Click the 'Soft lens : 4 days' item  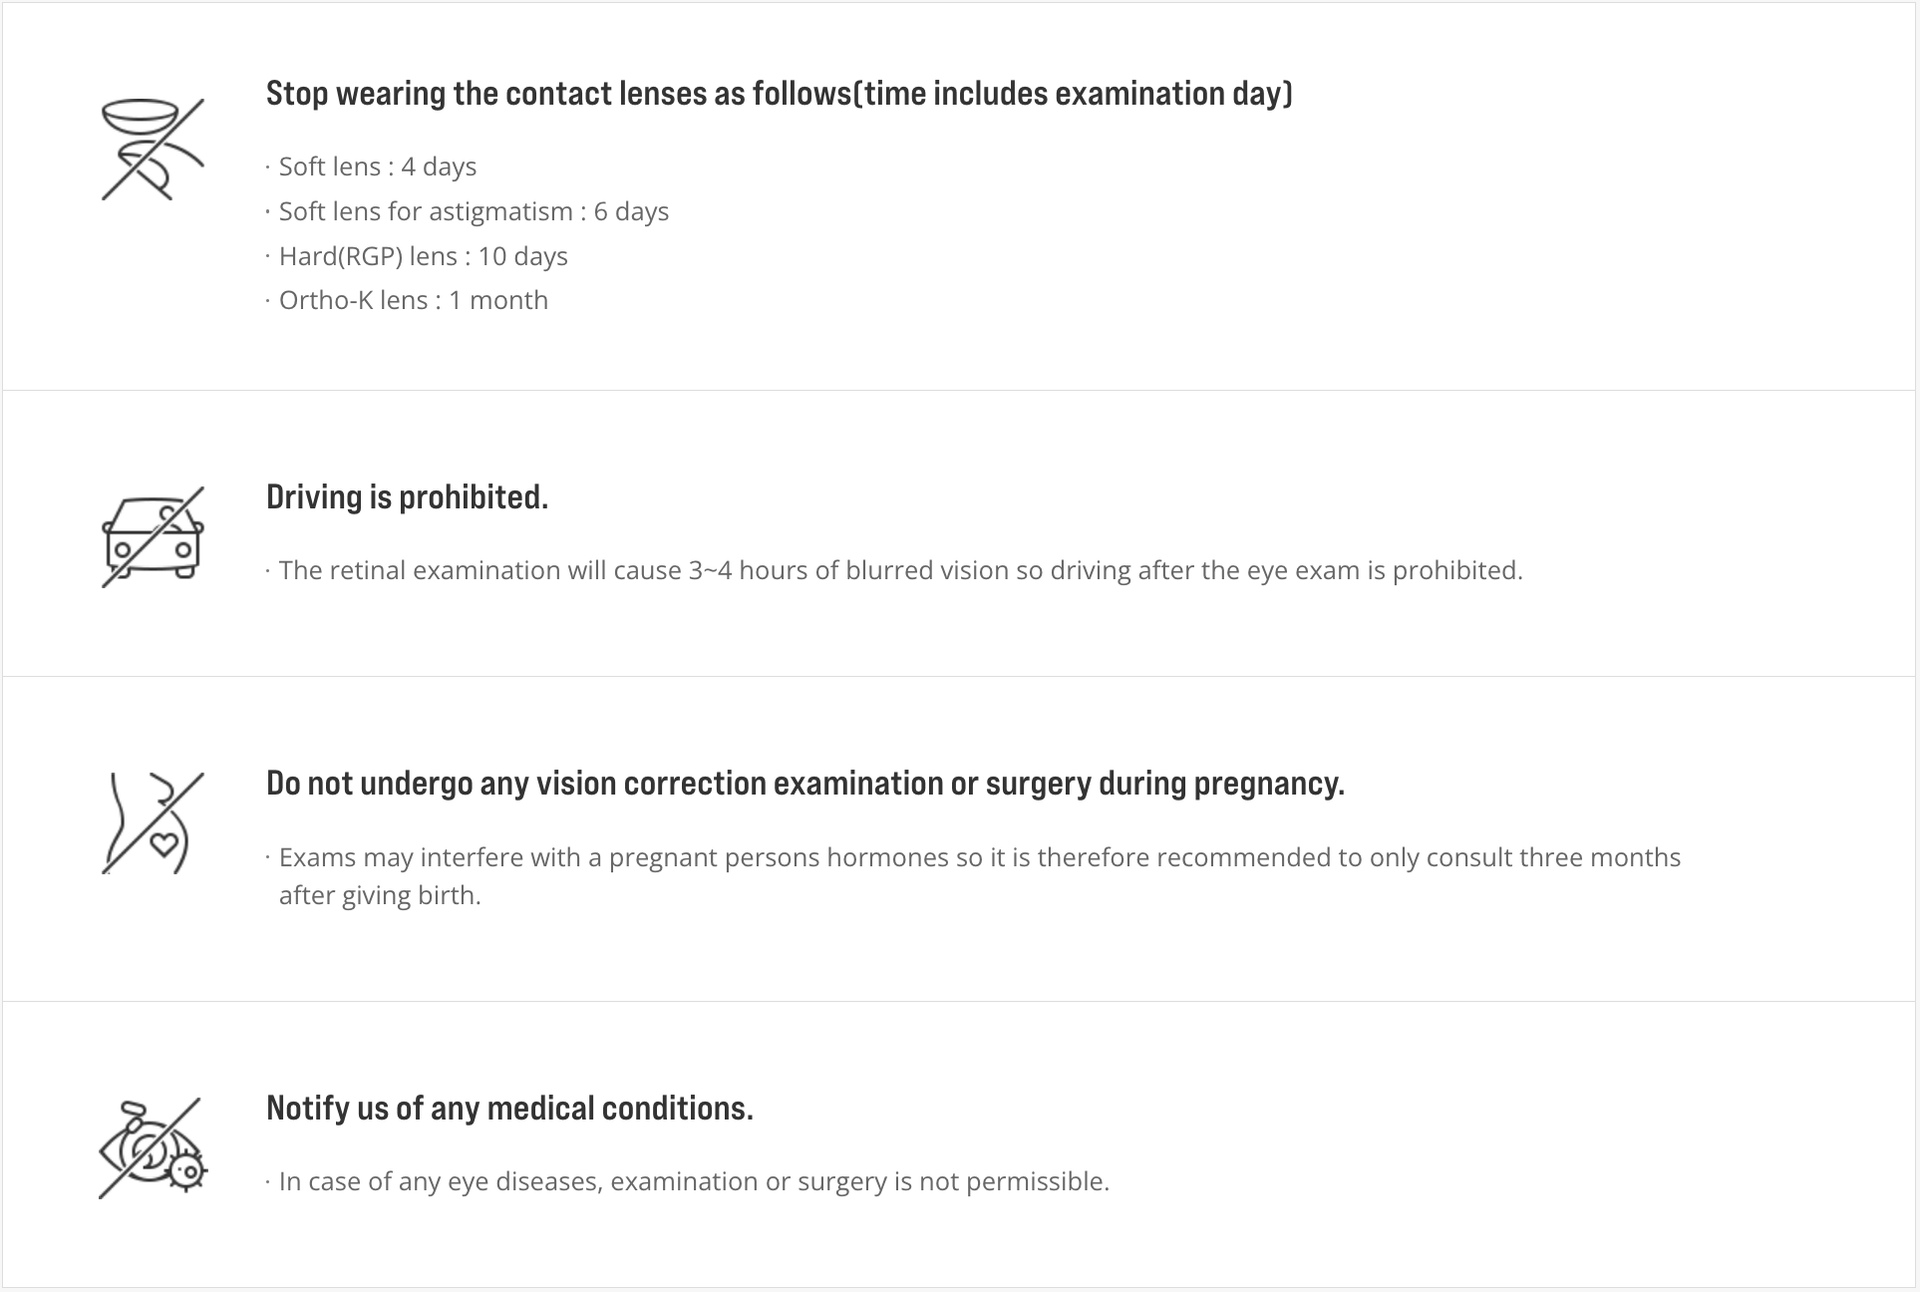[x=377, y=166]
